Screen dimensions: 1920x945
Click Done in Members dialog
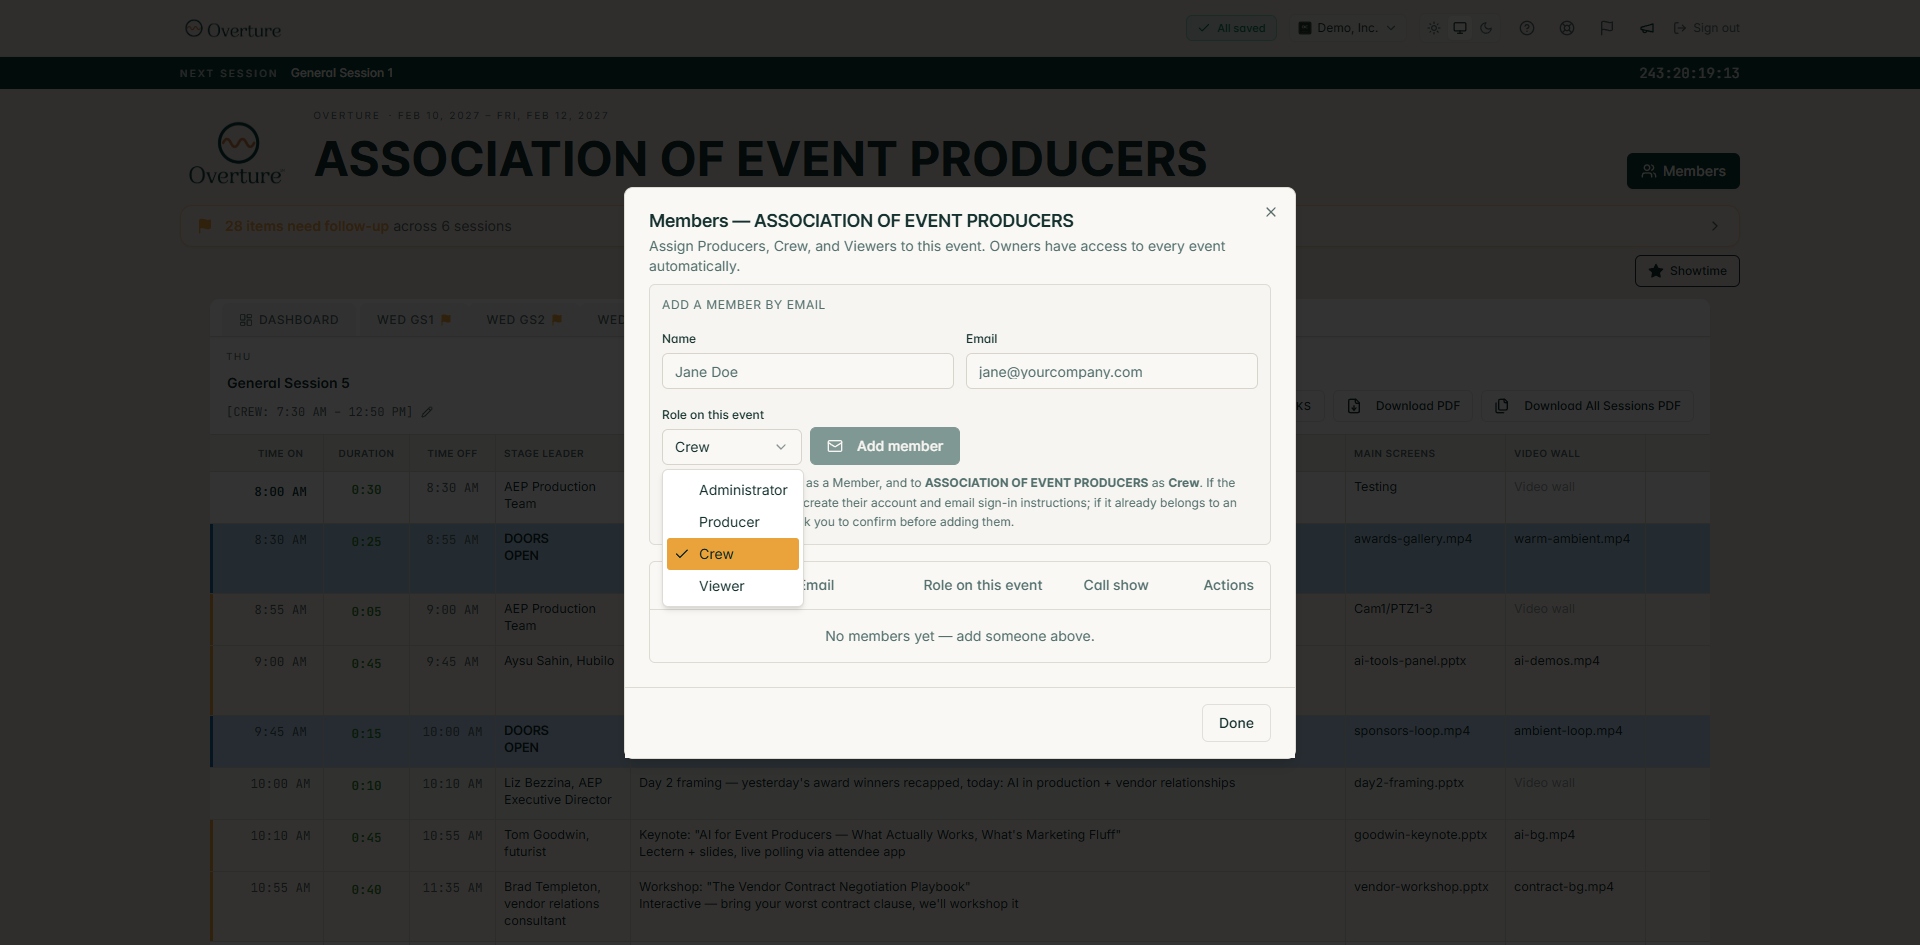tap(1236, 723)
